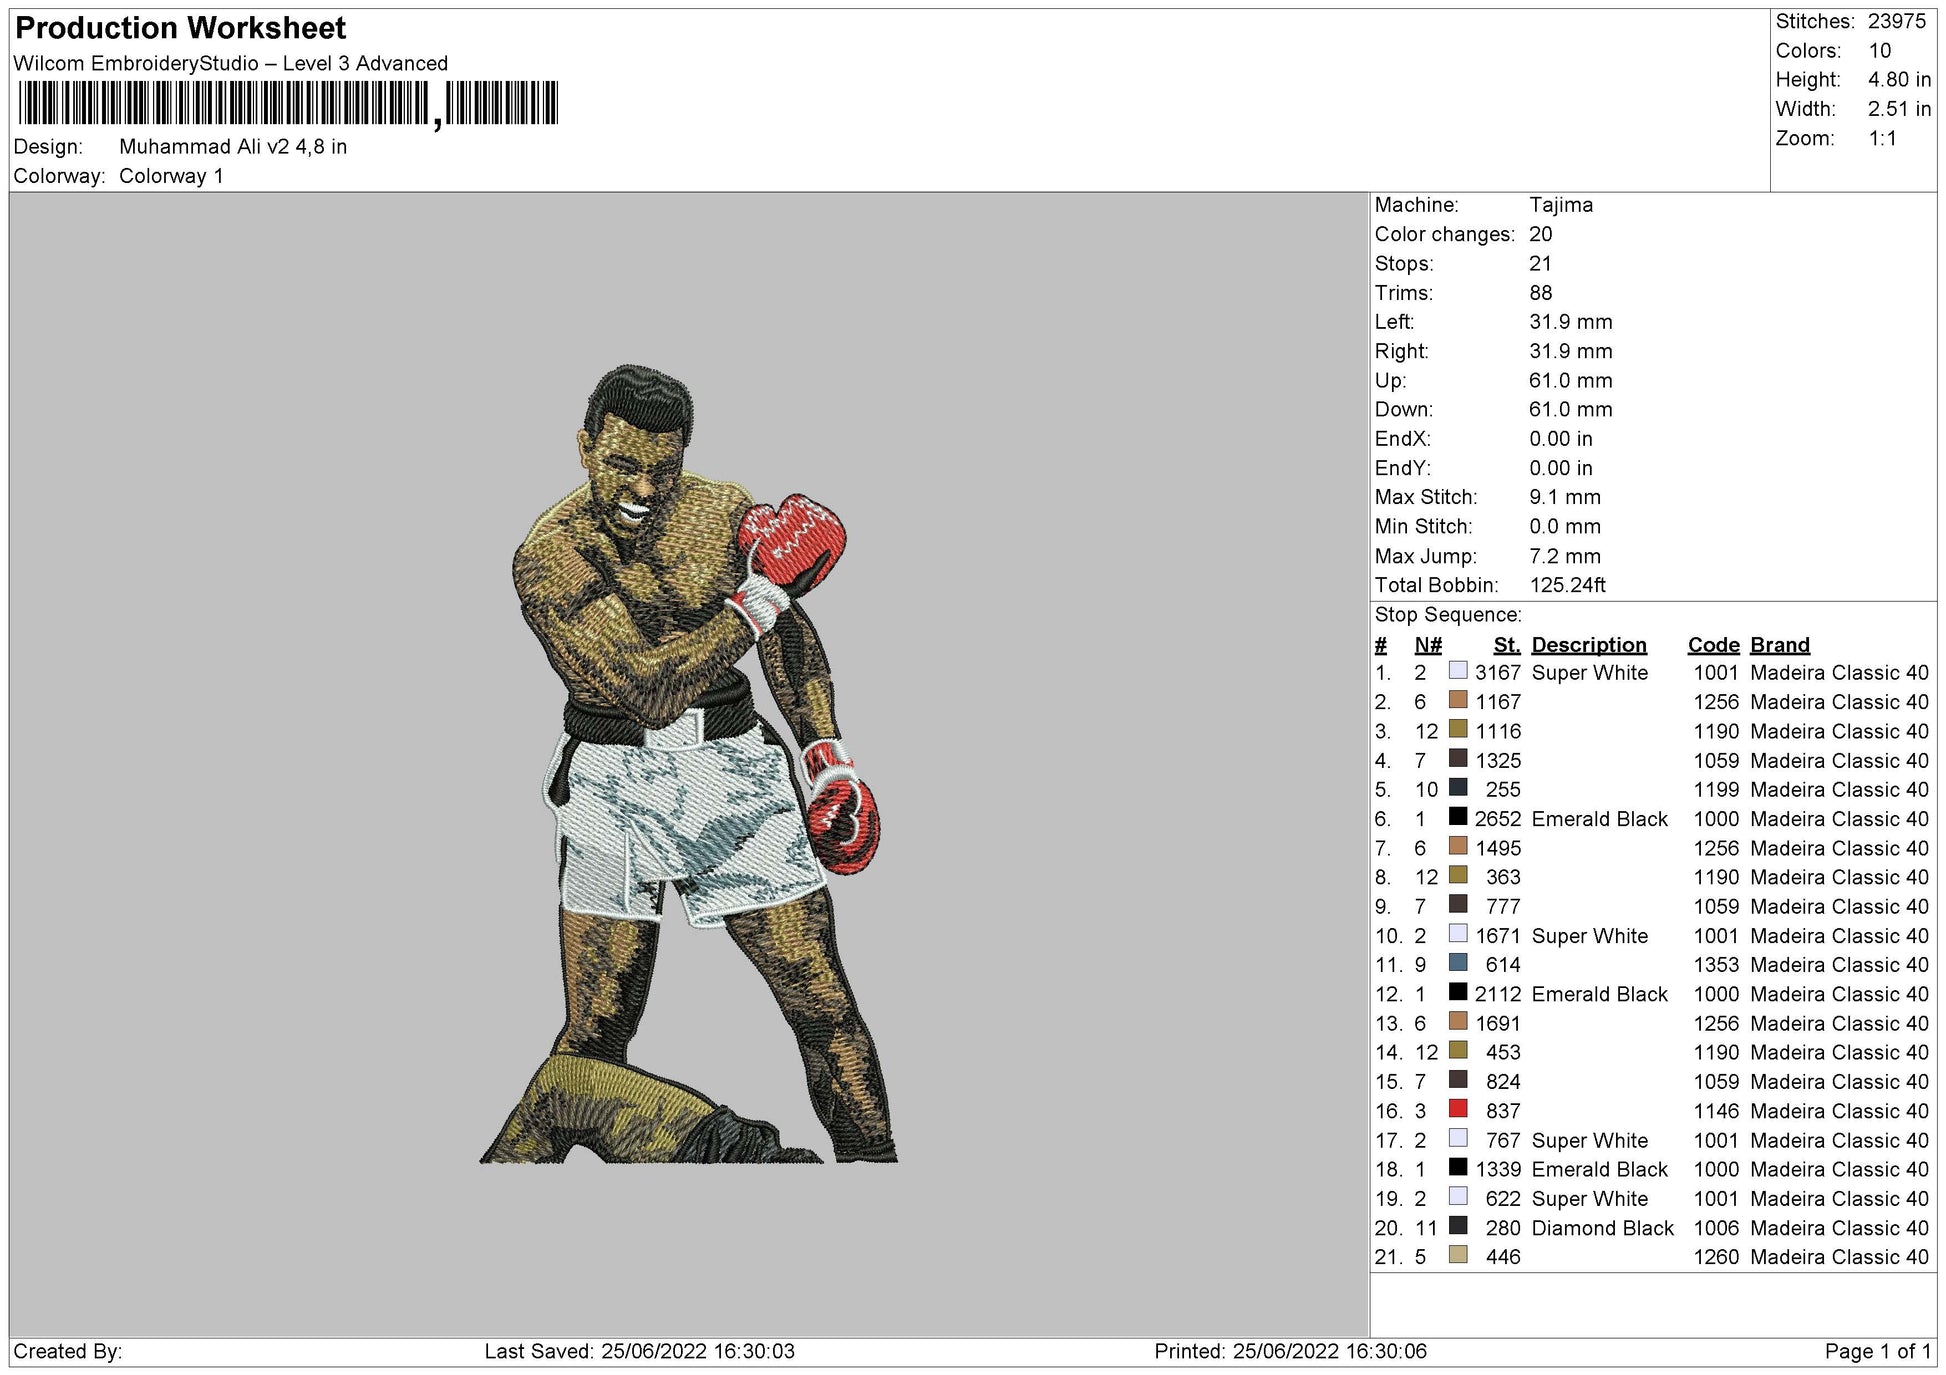Click the Production Worksheet title
The image size is (1946, 1375).
pyautogui.click(x=181, y=28)
